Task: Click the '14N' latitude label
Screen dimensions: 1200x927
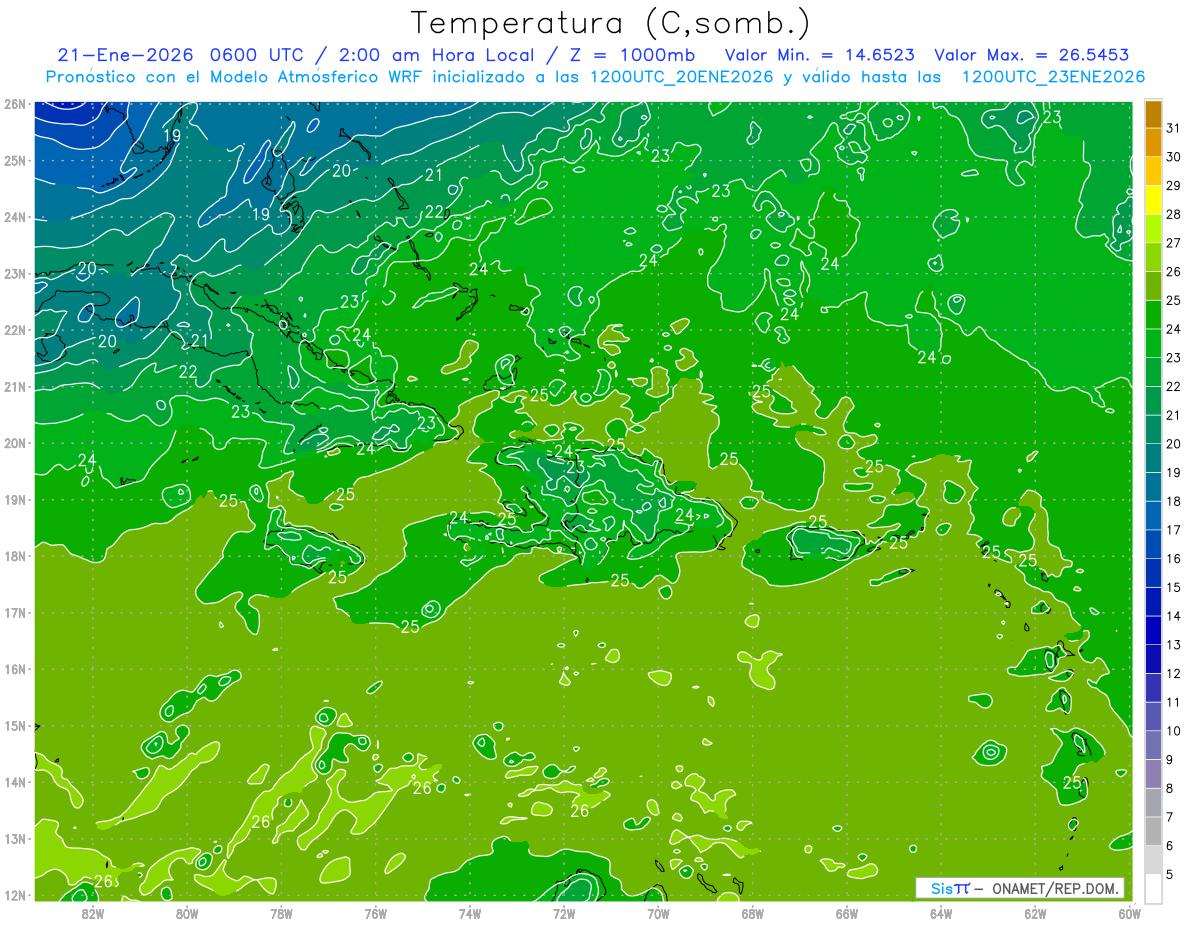Action: pos(14,782)
